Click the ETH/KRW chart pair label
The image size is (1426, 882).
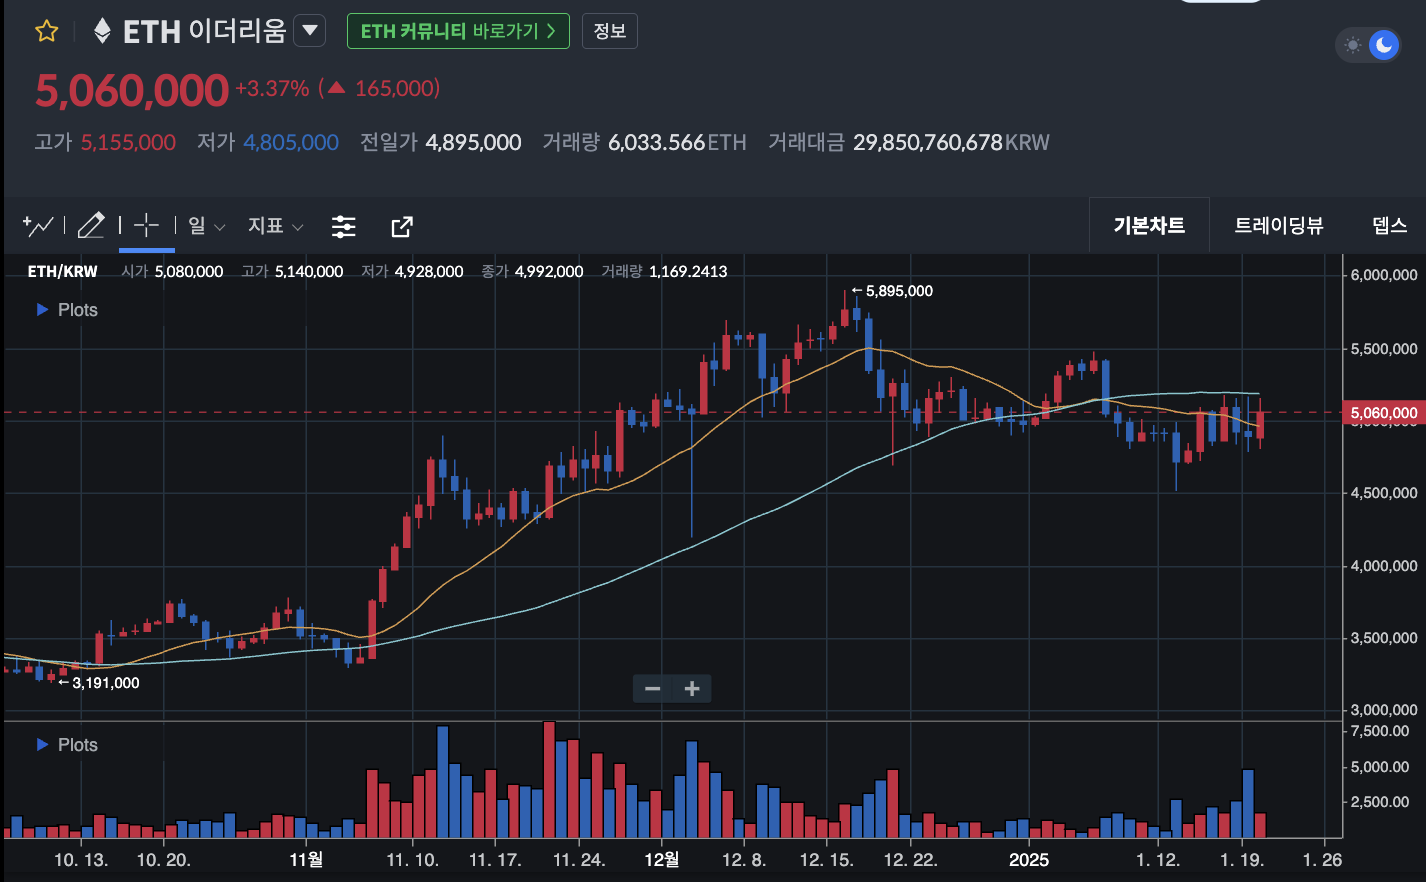tap(63, 271)
